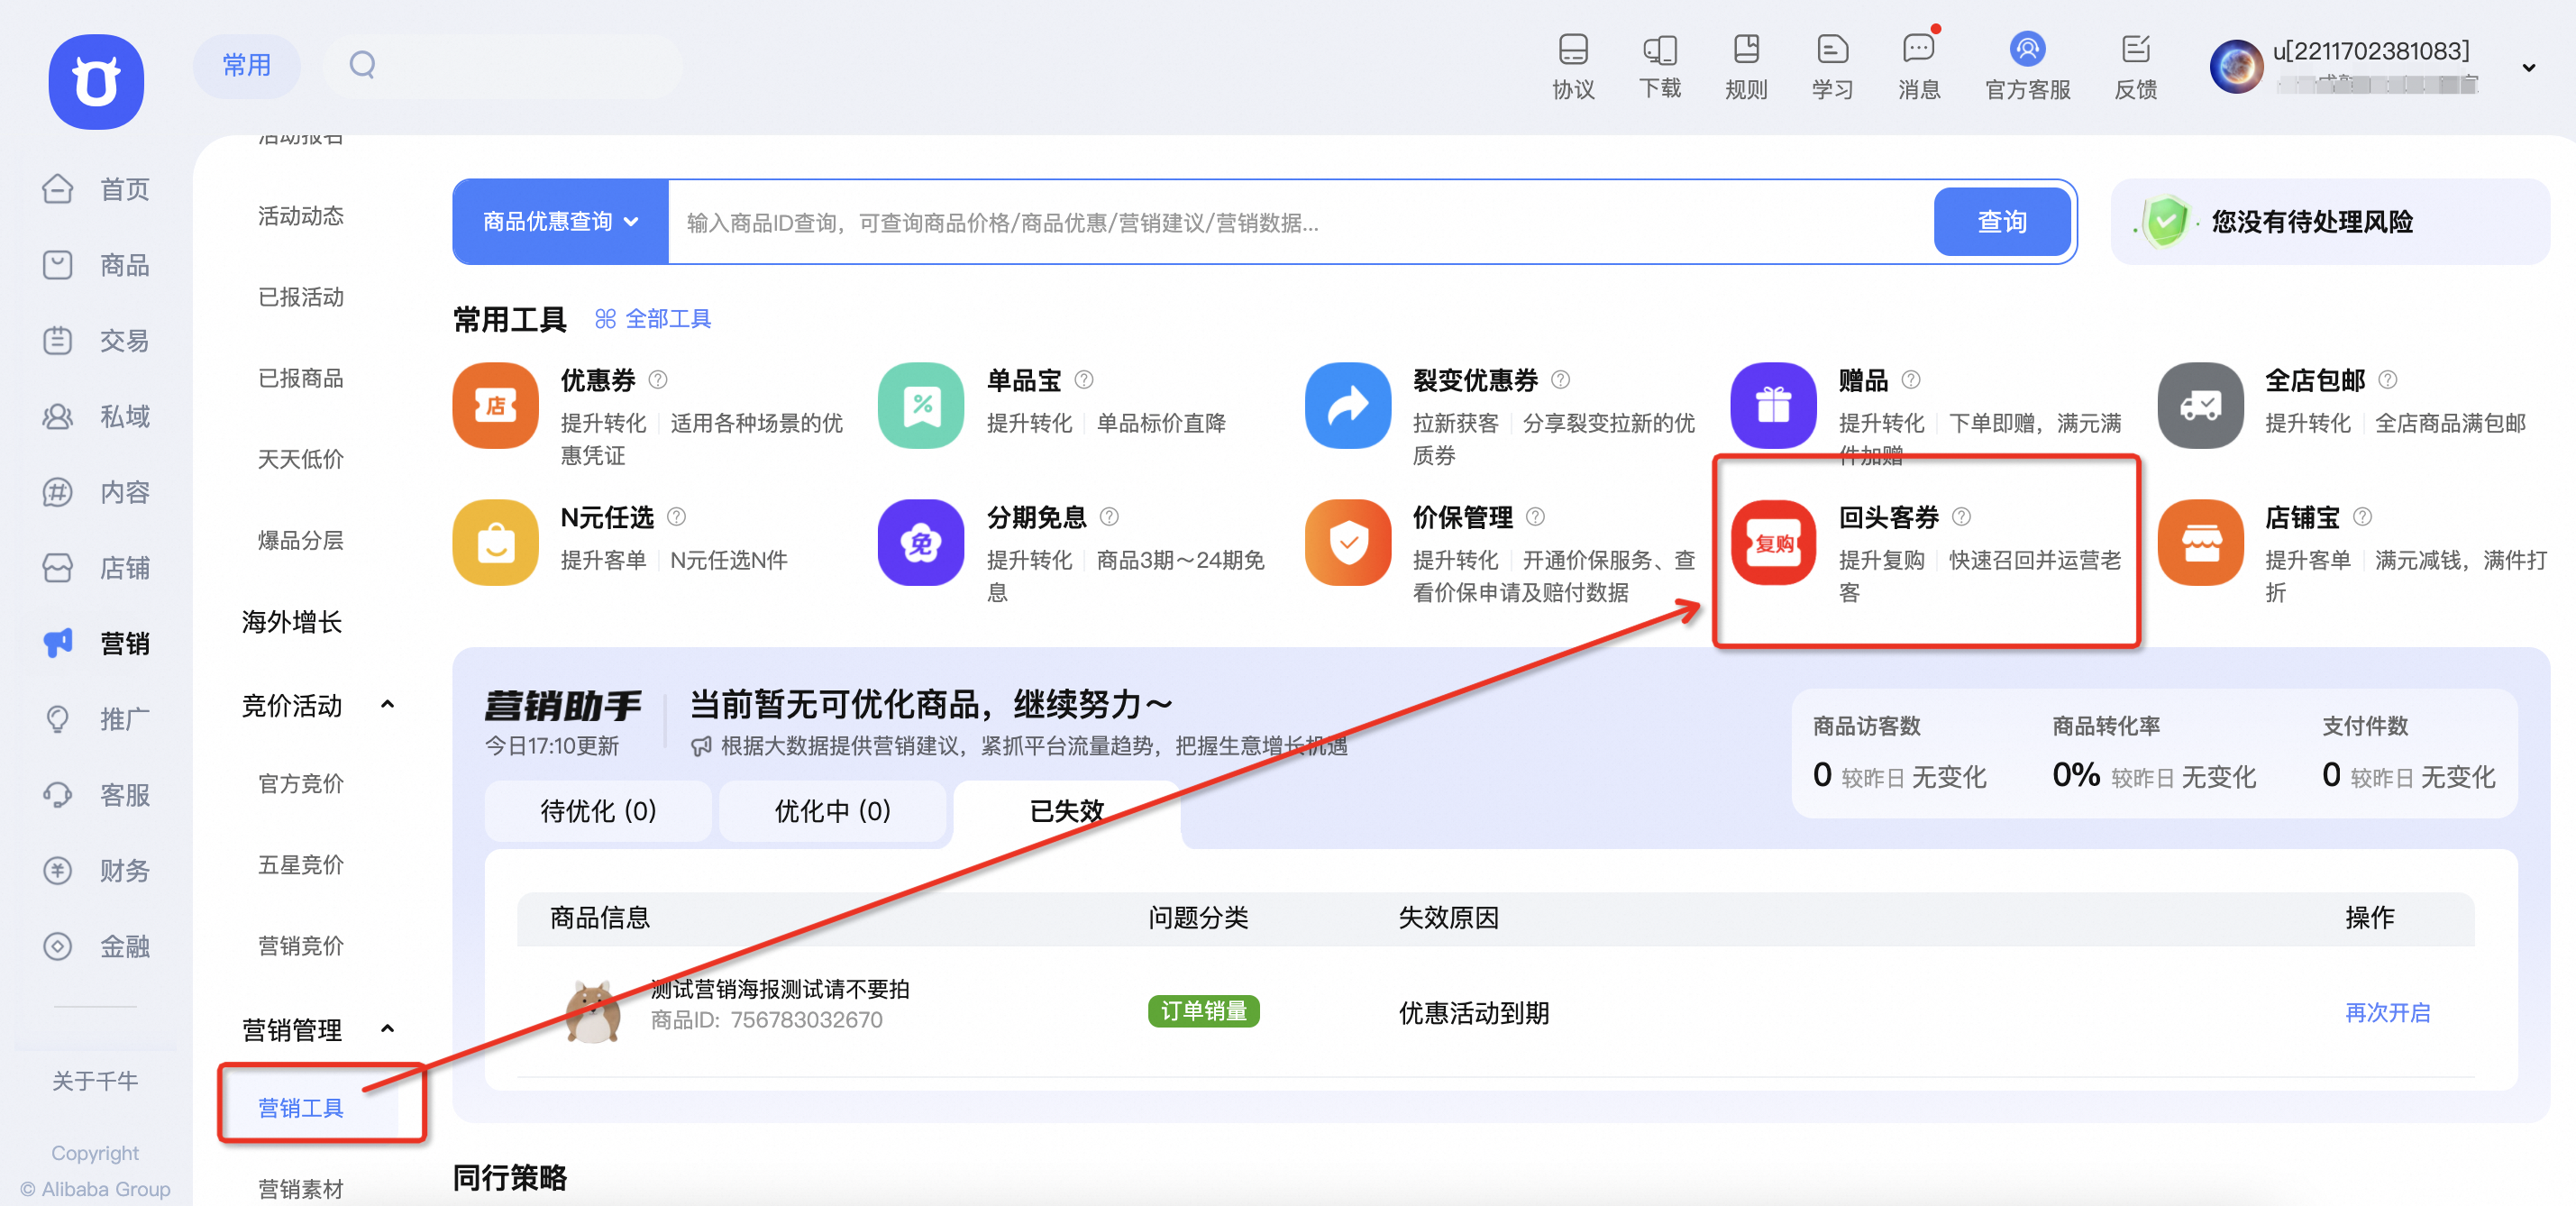Open the 客服 customer service sidebar item
This screenshot has width=2576, height=1206.
96,795
